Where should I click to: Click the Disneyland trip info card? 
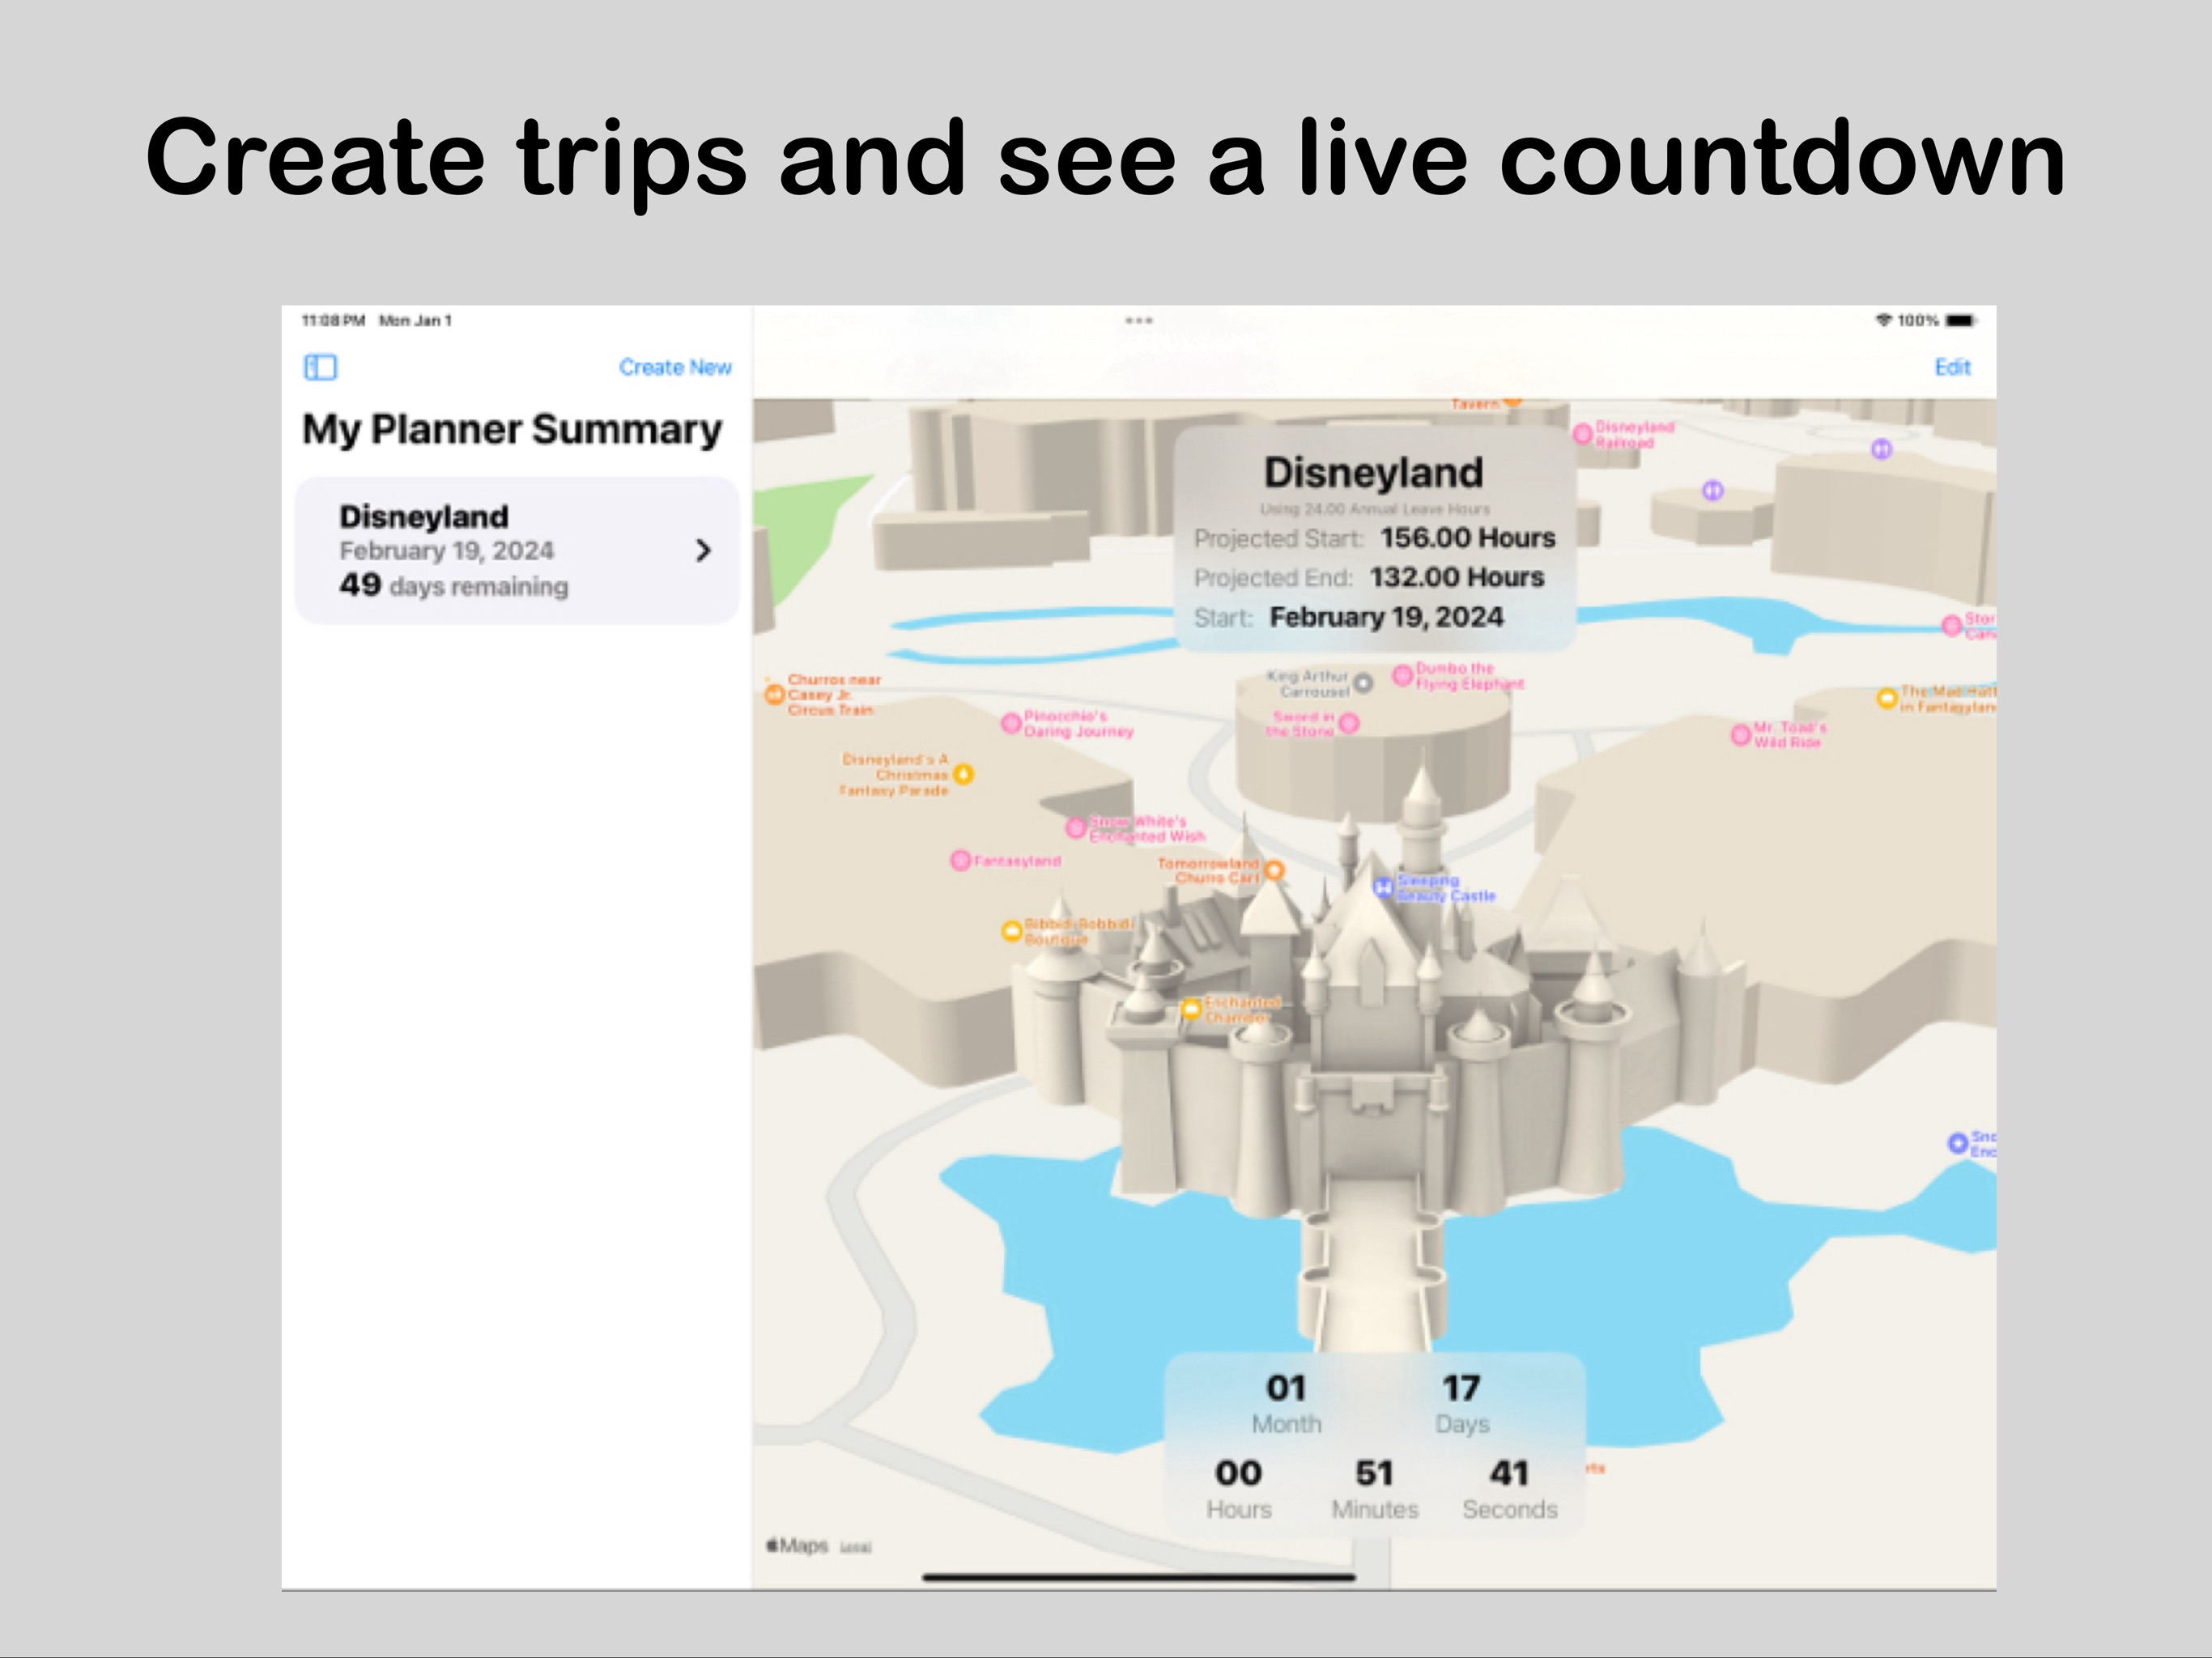[1374, 540]
